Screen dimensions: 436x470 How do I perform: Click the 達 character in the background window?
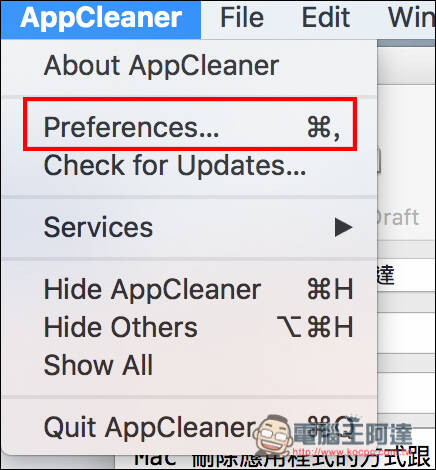(x=386, y=275)
